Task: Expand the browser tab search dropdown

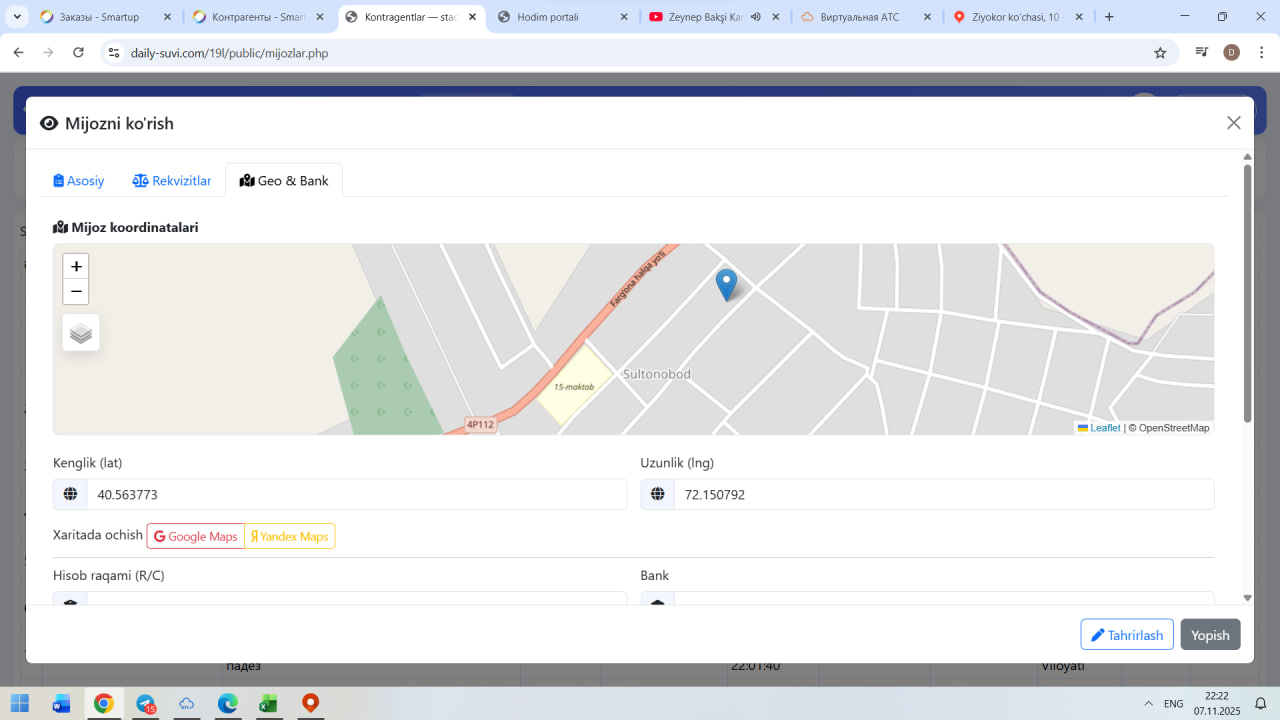Action: [x=17, y=17]
